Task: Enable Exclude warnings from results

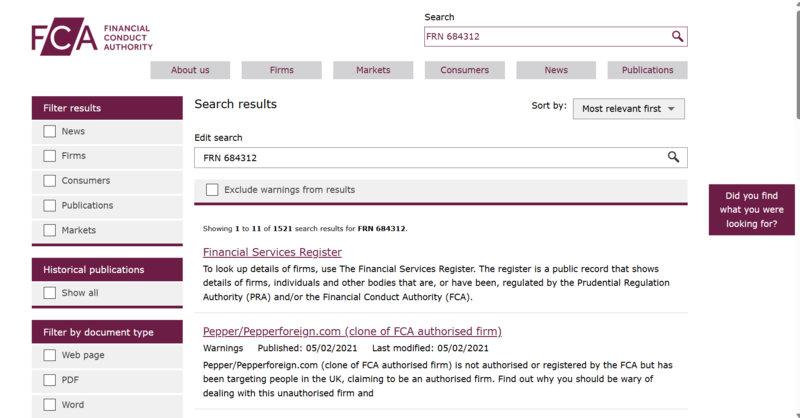Action: click(212, 190)
